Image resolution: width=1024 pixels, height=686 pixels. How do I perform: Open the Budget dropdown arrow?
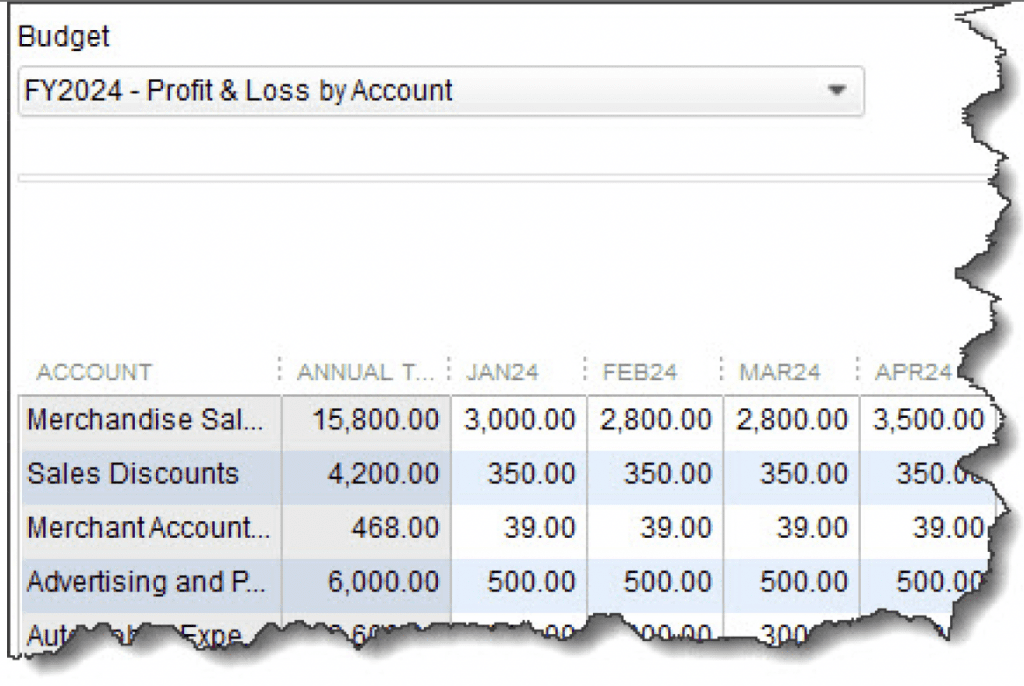836,91
